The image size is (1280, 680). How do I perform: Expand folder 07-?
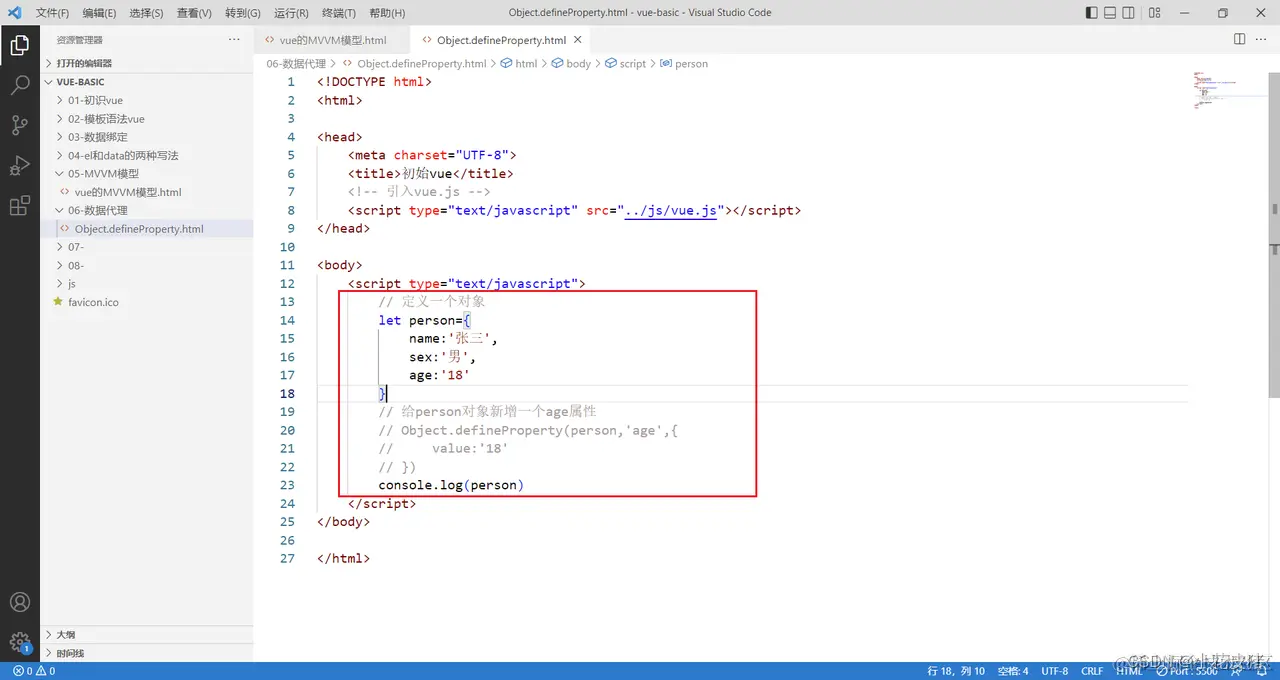[x=147, y=246]
